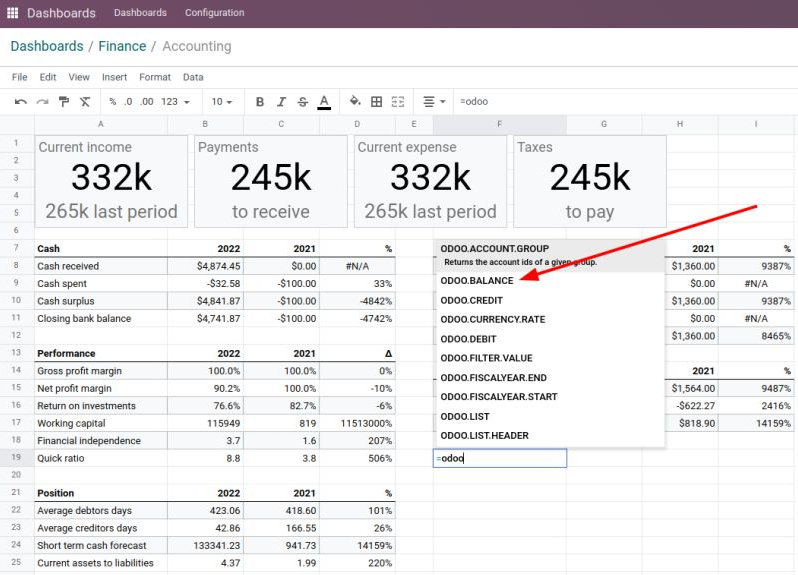The image size is (798, 575).
Task: Click the Taxes 245k to pay card
Action: coord(590,181)
